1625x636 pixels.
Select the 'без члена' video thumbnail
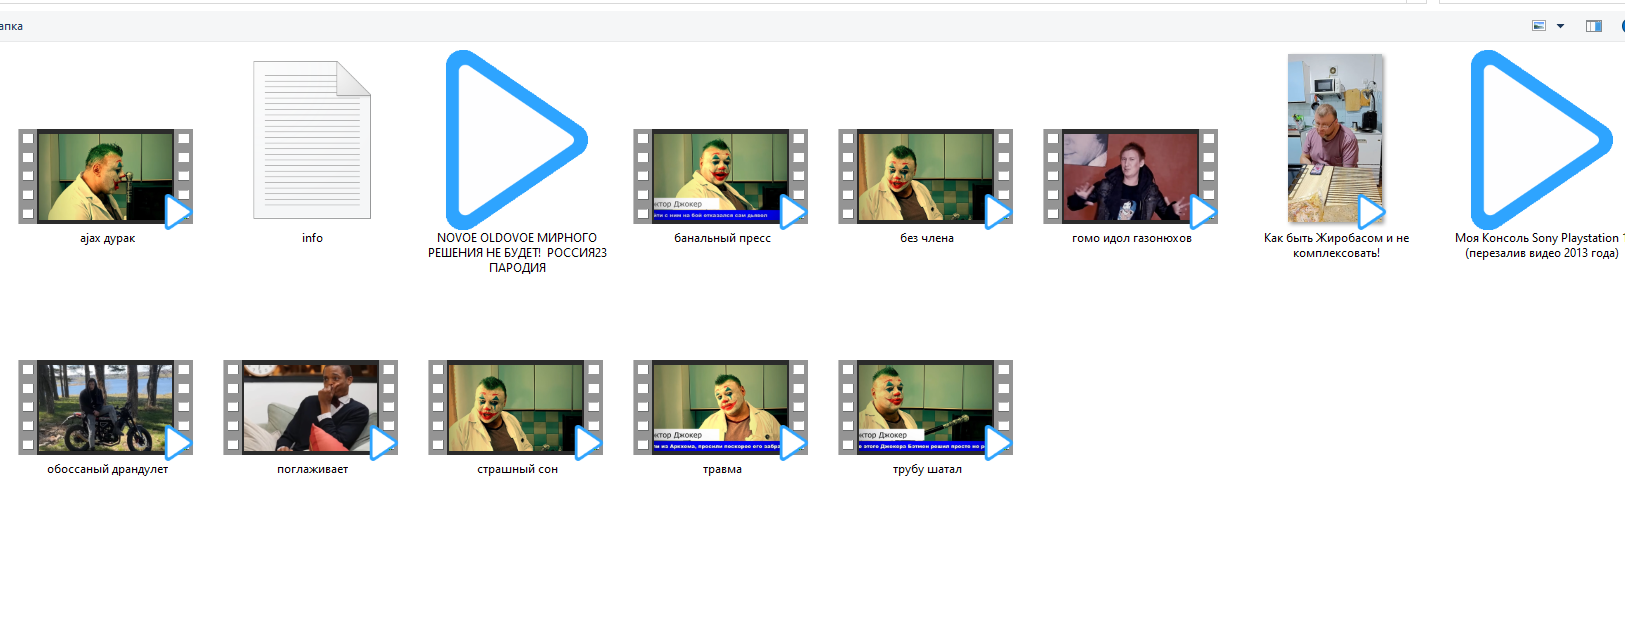click(x=926, y=176)
